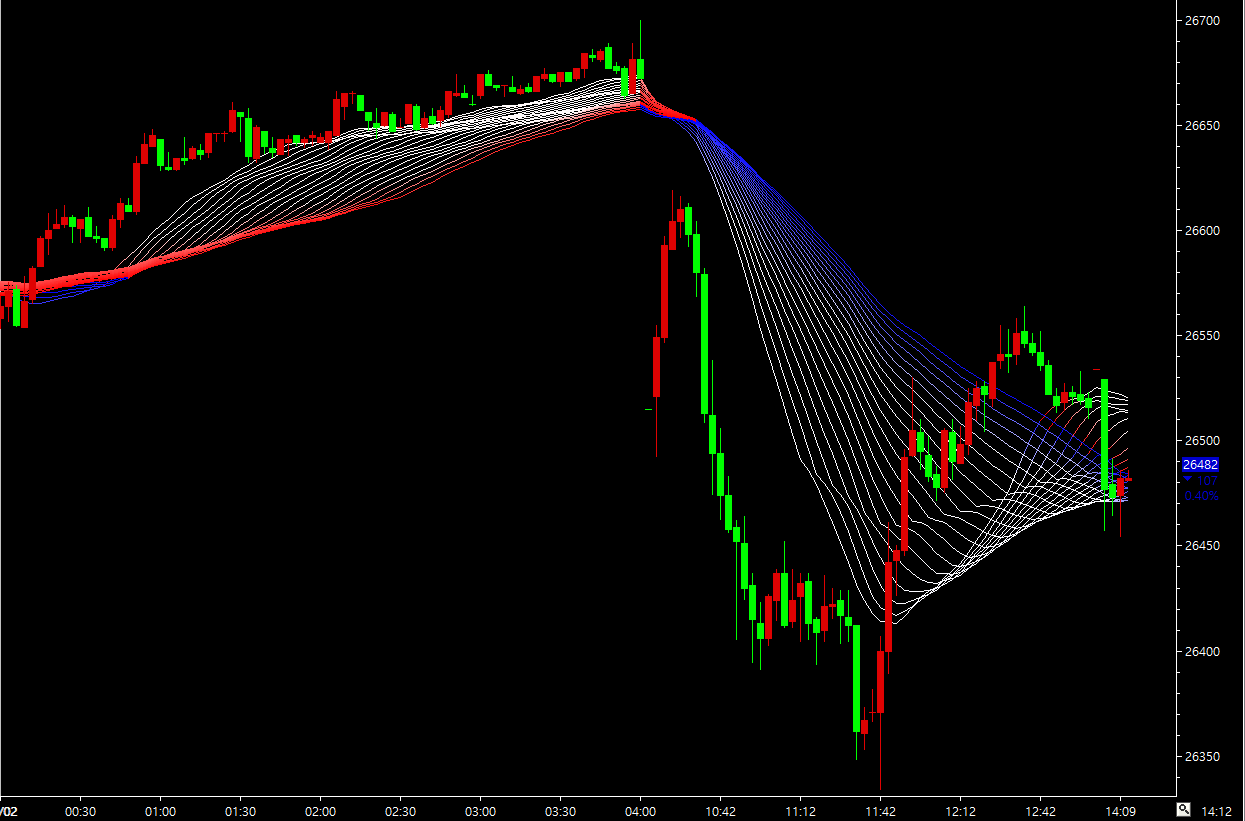This screenshot has width=1245, height=821.
Task: Click the 0.40% percent change label
Action: [x=1201, y=495]
